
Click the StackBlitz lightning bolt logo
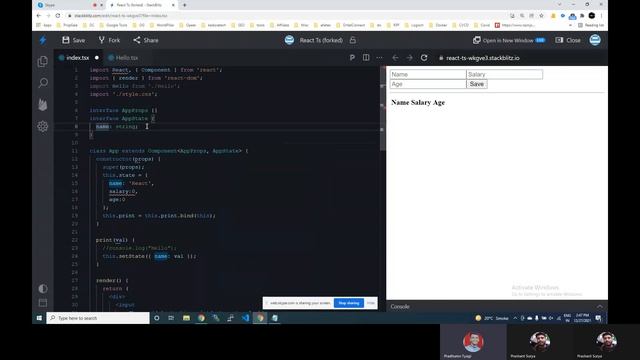(42, 40)
